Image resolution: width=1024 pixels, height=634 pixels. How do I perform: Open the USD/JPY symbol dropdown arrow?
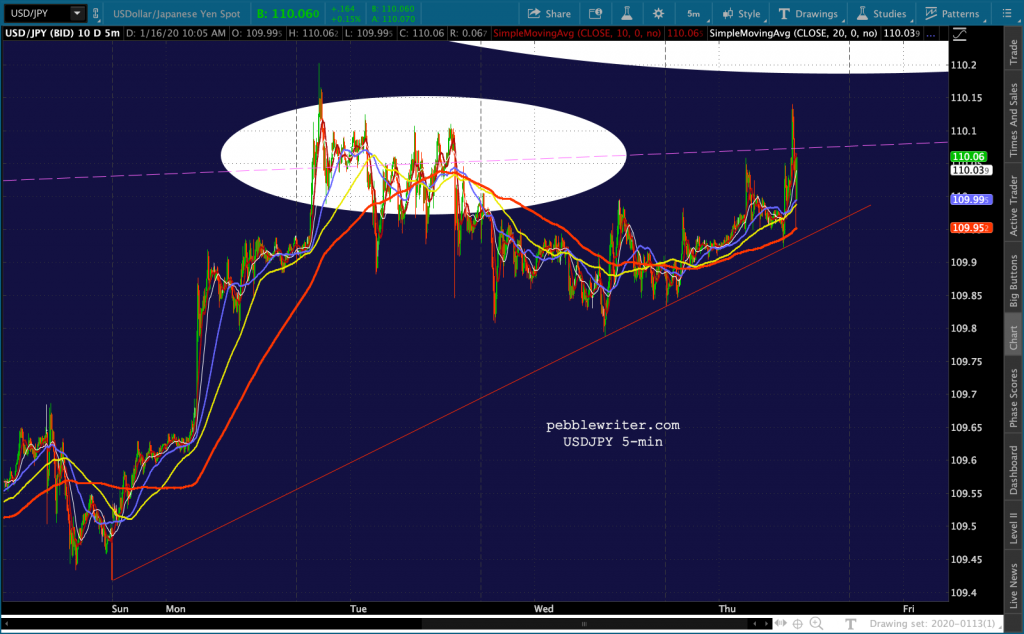(x=77, y=13)
